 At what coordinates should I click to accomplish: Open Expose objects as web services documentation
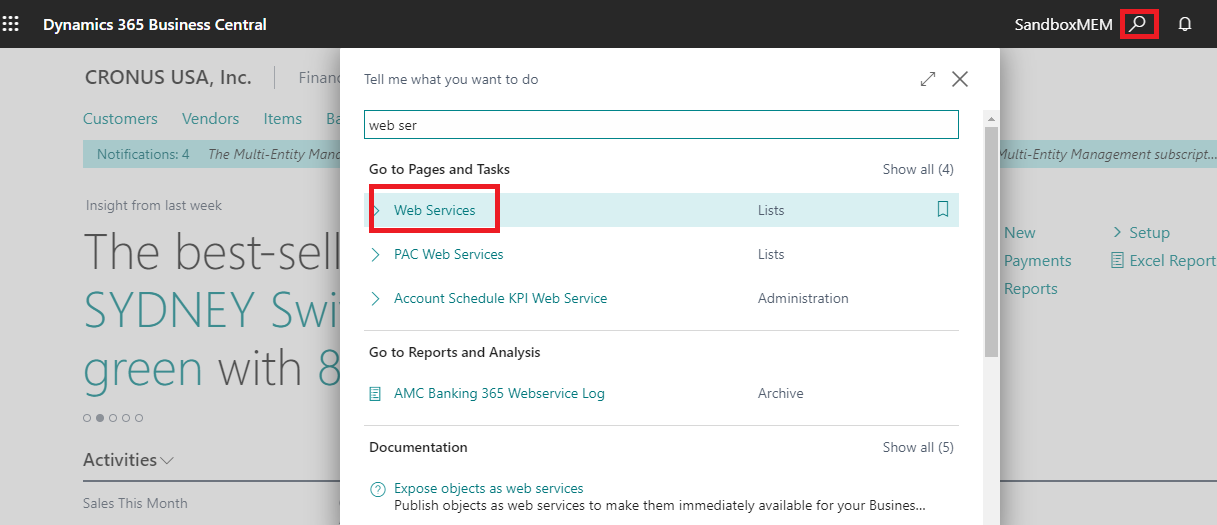(x=489, y=488)
